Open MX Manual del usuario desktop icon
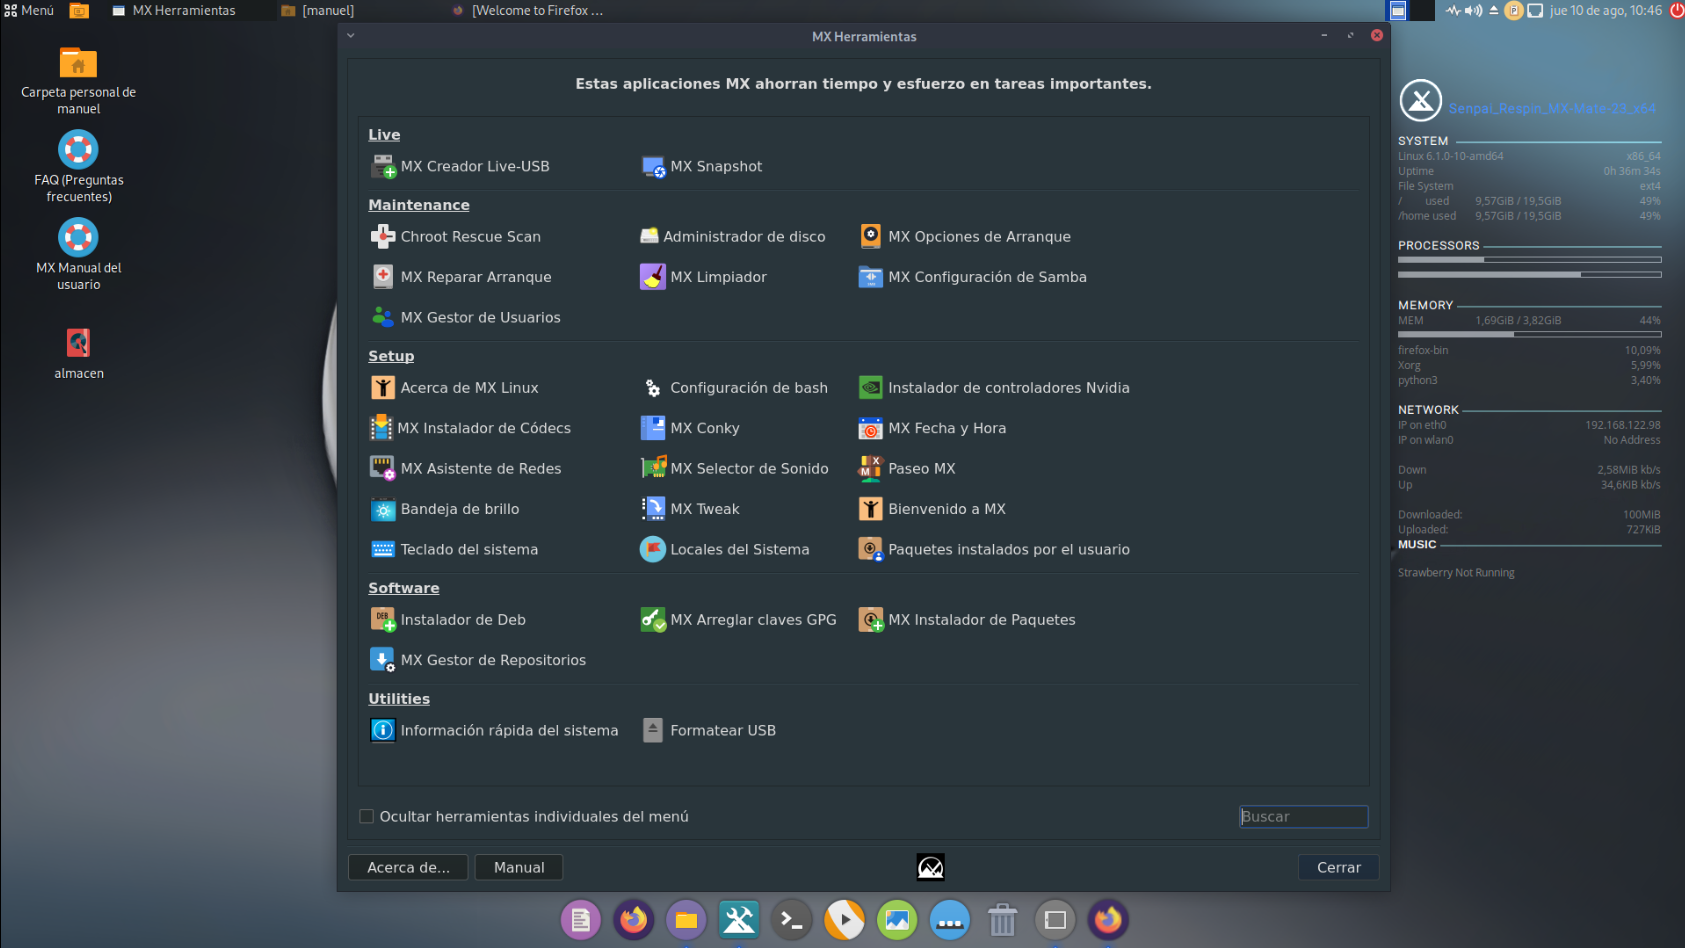This screenshot has height=948, width=1685. 78,255
